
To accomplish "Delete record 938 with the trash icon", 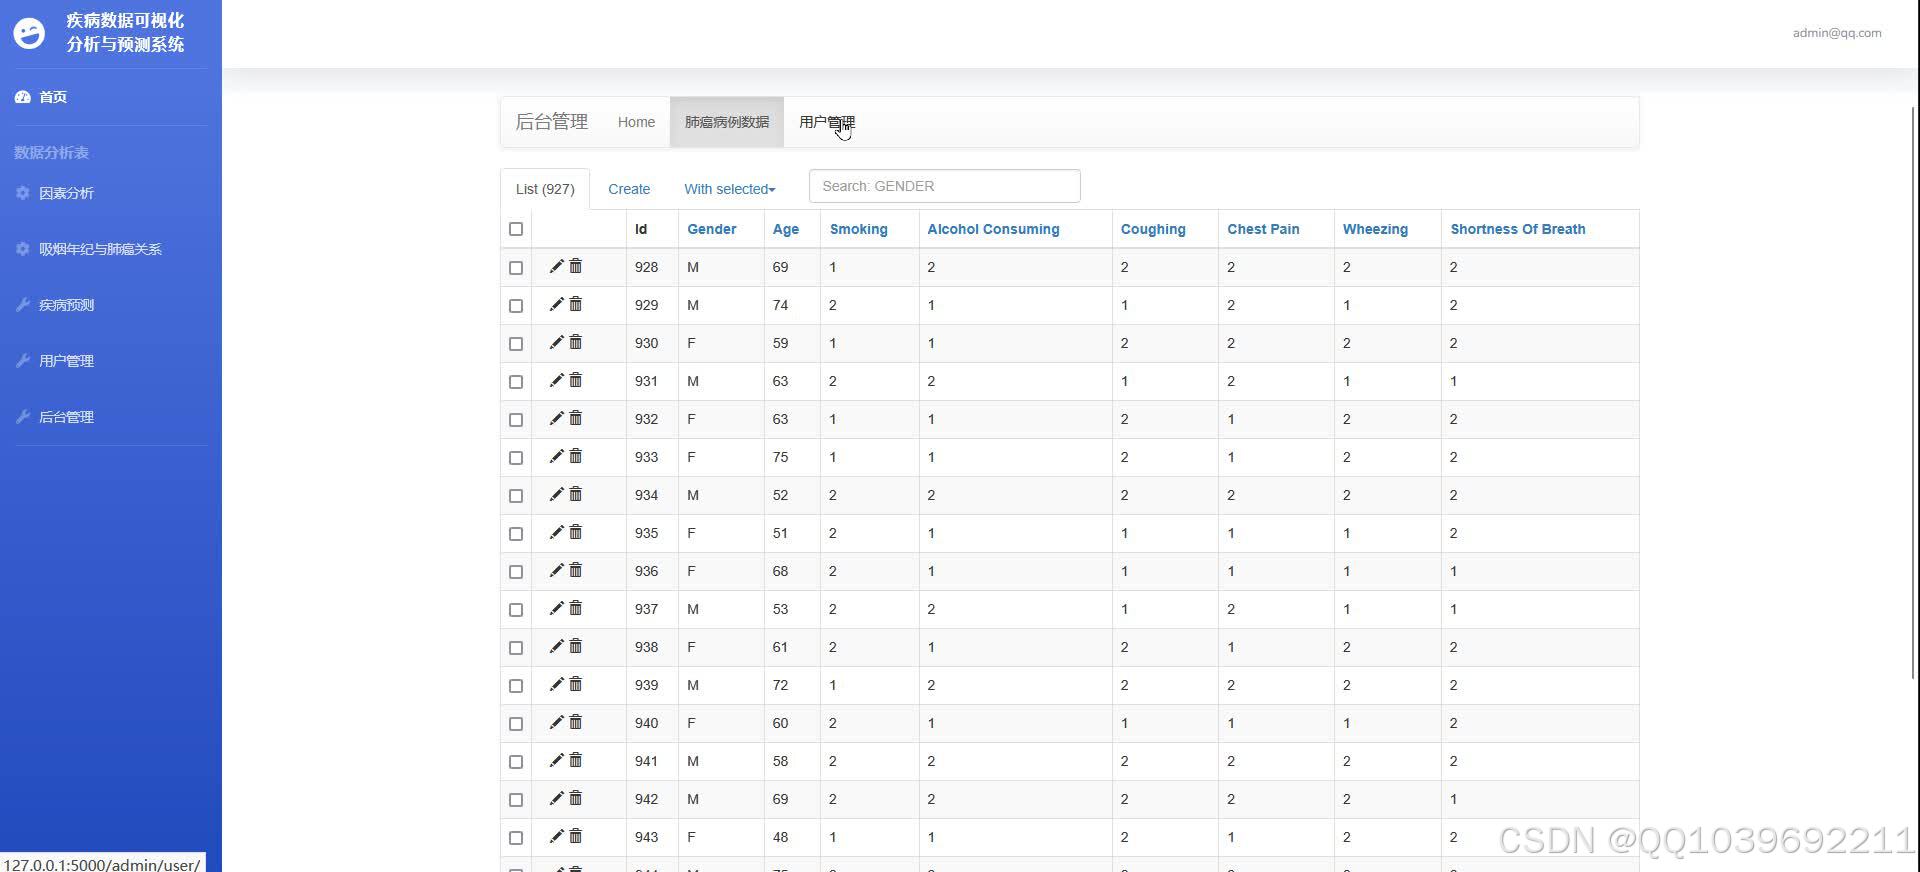I will click(x=576, y=647).
